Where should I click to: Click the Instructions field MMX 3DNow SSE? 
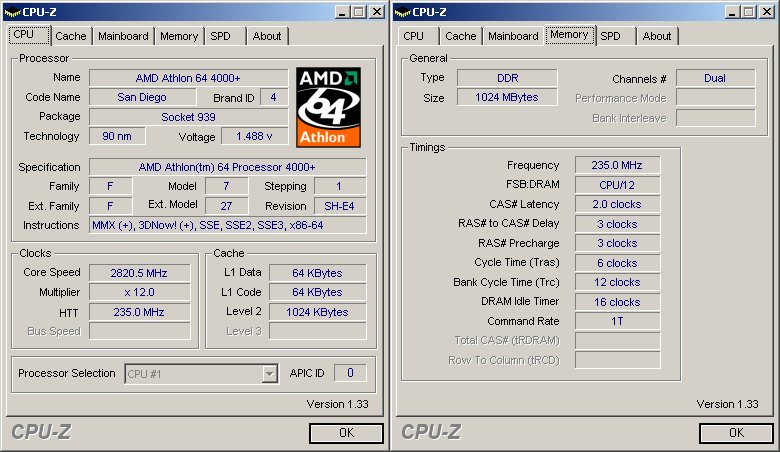[x=227, y=225]
